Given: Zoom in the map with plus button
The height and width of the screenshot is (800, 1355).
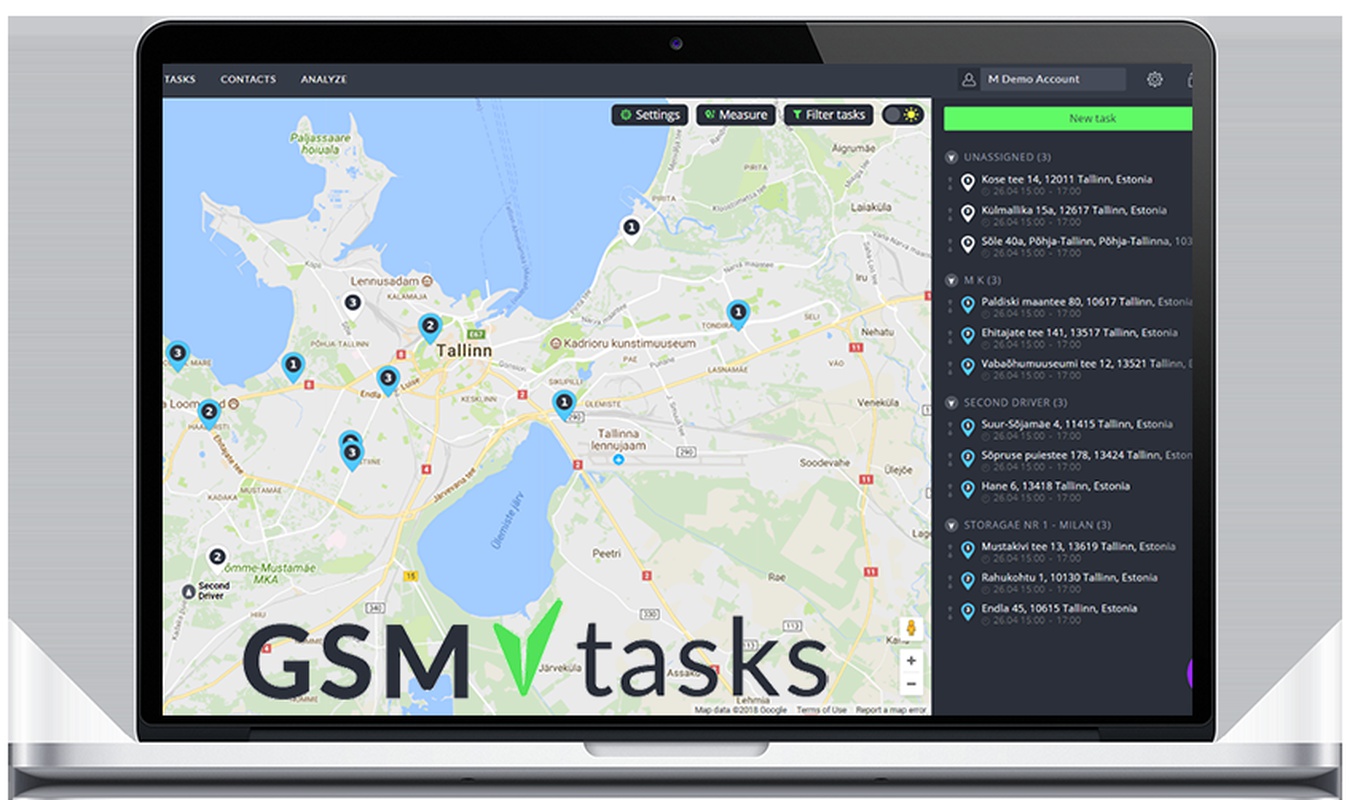Looking at the screenshot, I should point(910,661).
